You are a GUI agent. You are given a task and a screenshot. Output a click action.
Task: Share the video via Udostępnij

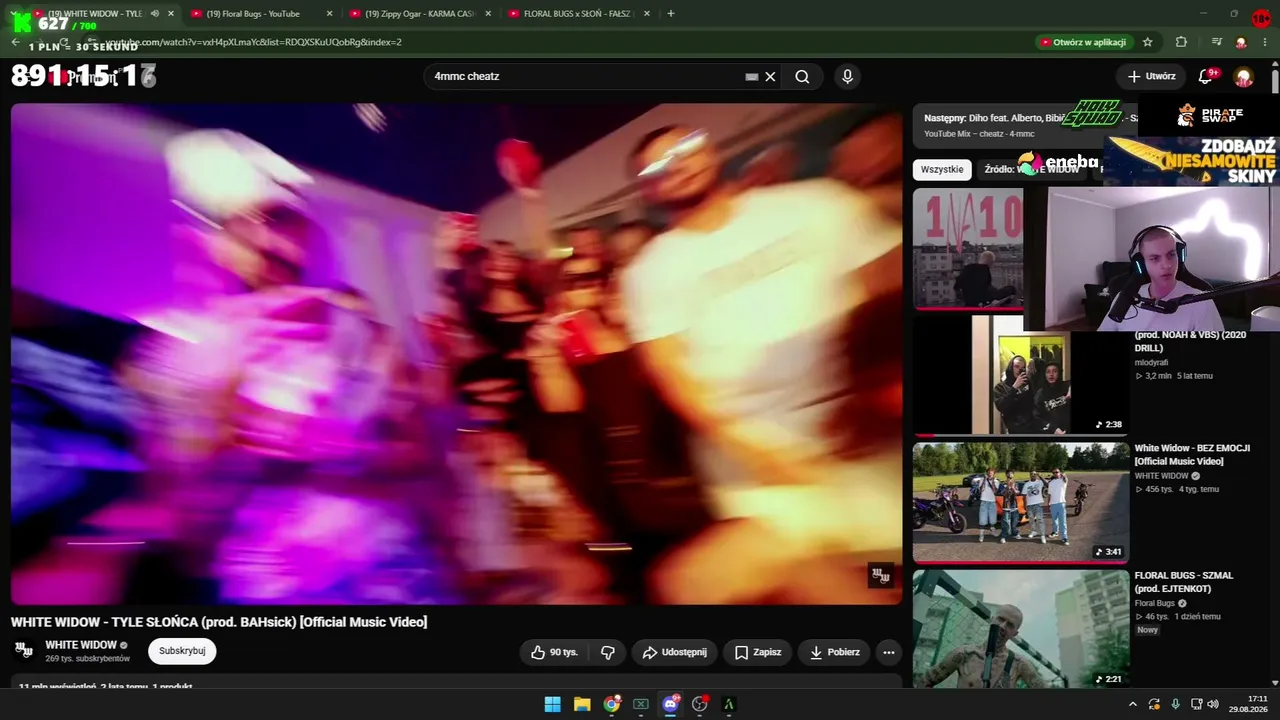point(674,652)
